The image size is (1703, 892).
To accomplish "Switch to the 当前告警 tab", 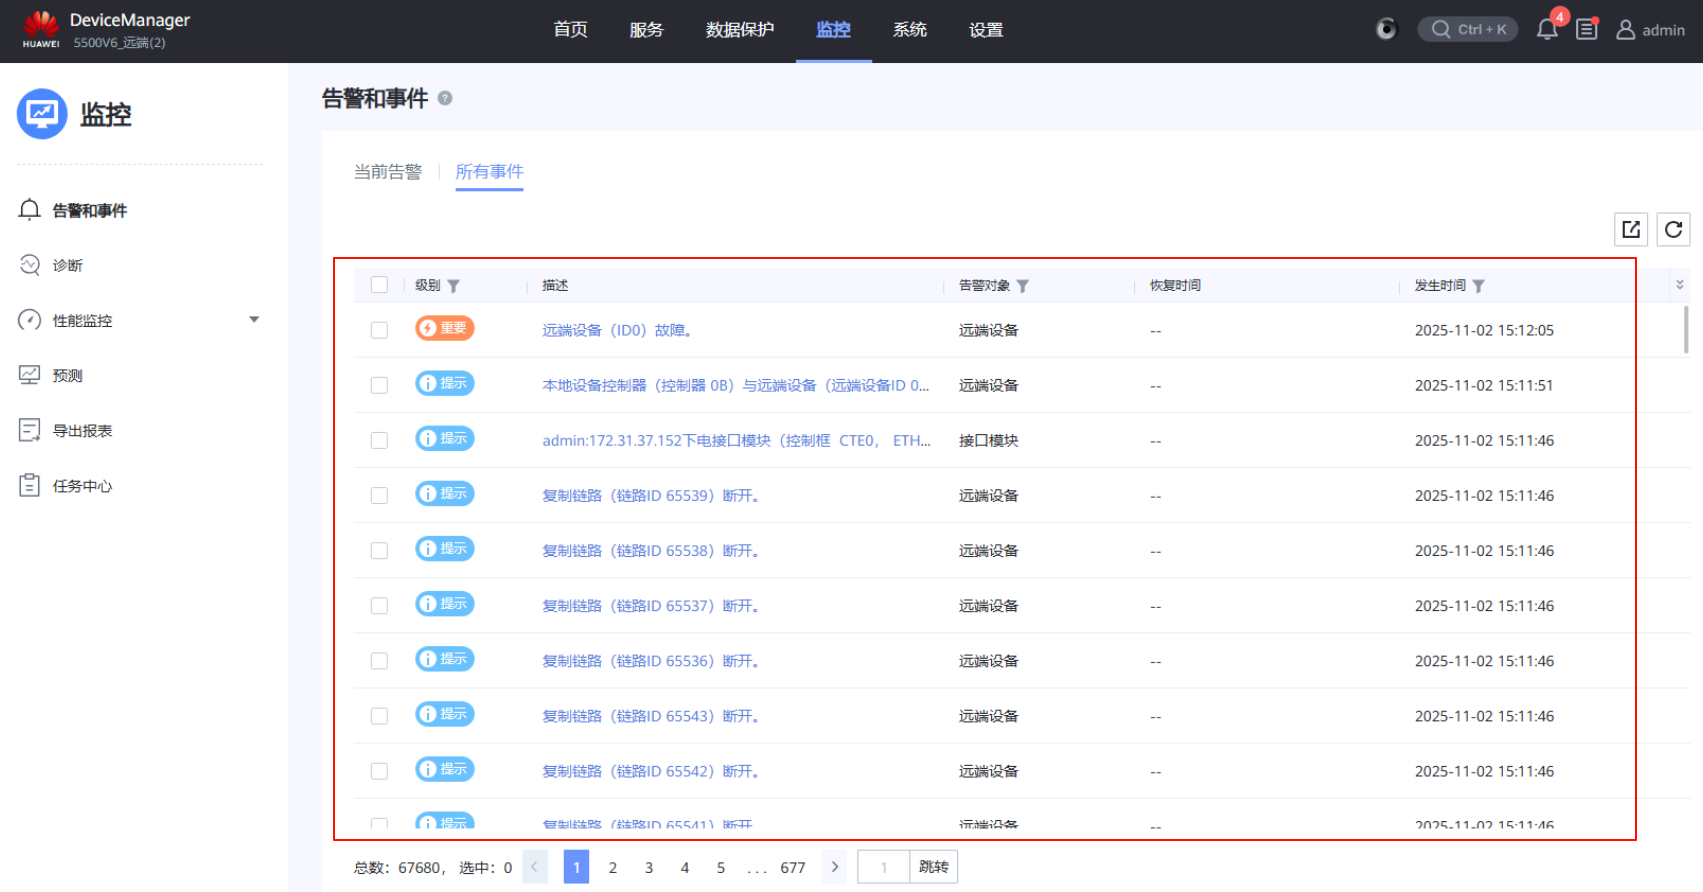I will (x=388, y=172).
